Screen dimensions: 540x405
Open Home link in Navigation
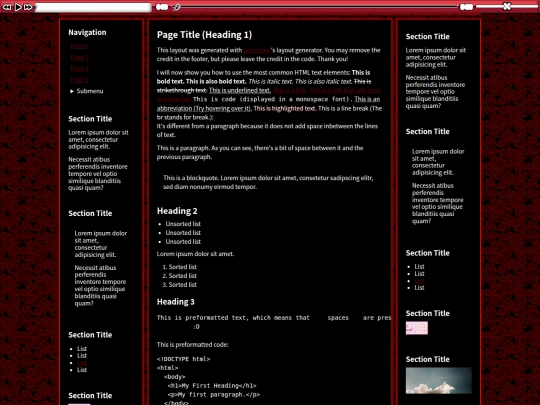(79, 46)
